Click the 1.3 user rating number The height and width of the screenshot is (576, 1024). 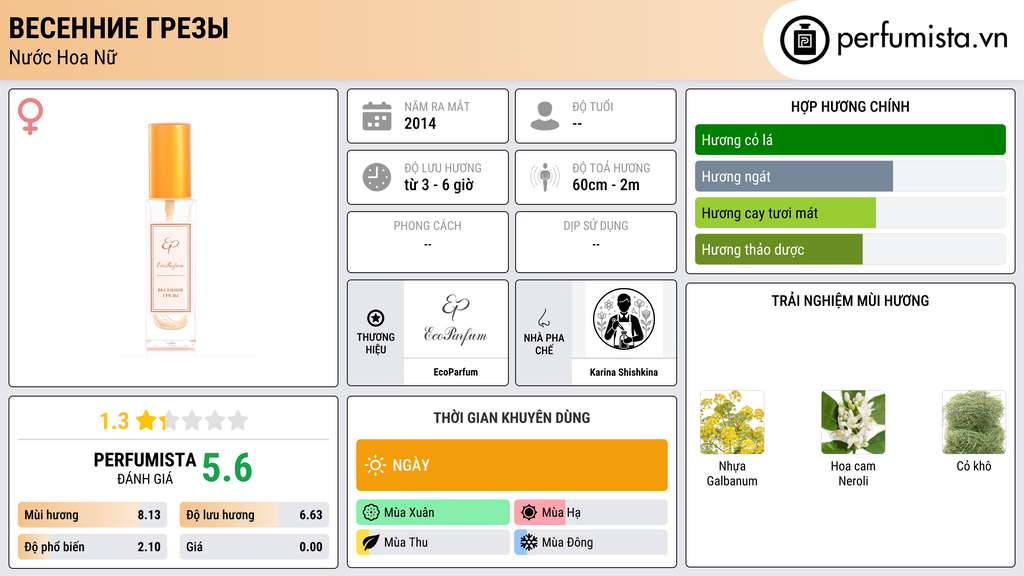pyautogui.click(x=114, y=421)
